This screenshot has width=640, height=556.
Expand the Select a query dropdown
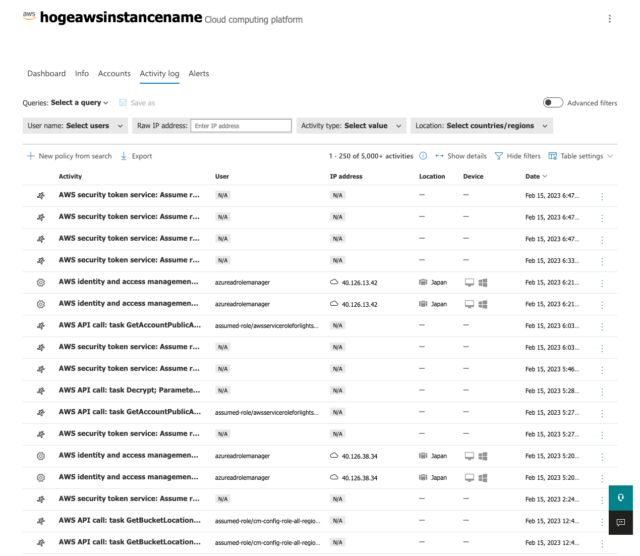pyautogui.click(x=79, y=102)
